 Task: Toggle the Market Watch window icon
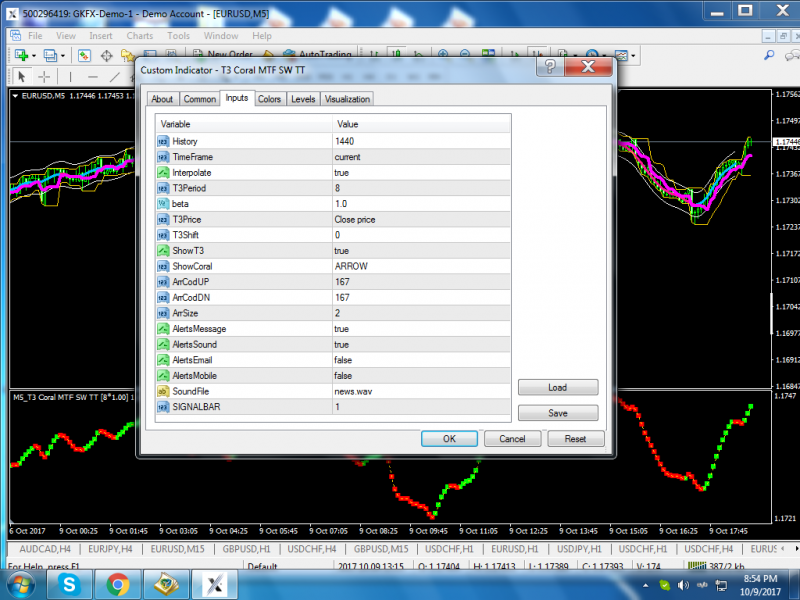pos(84,55)
